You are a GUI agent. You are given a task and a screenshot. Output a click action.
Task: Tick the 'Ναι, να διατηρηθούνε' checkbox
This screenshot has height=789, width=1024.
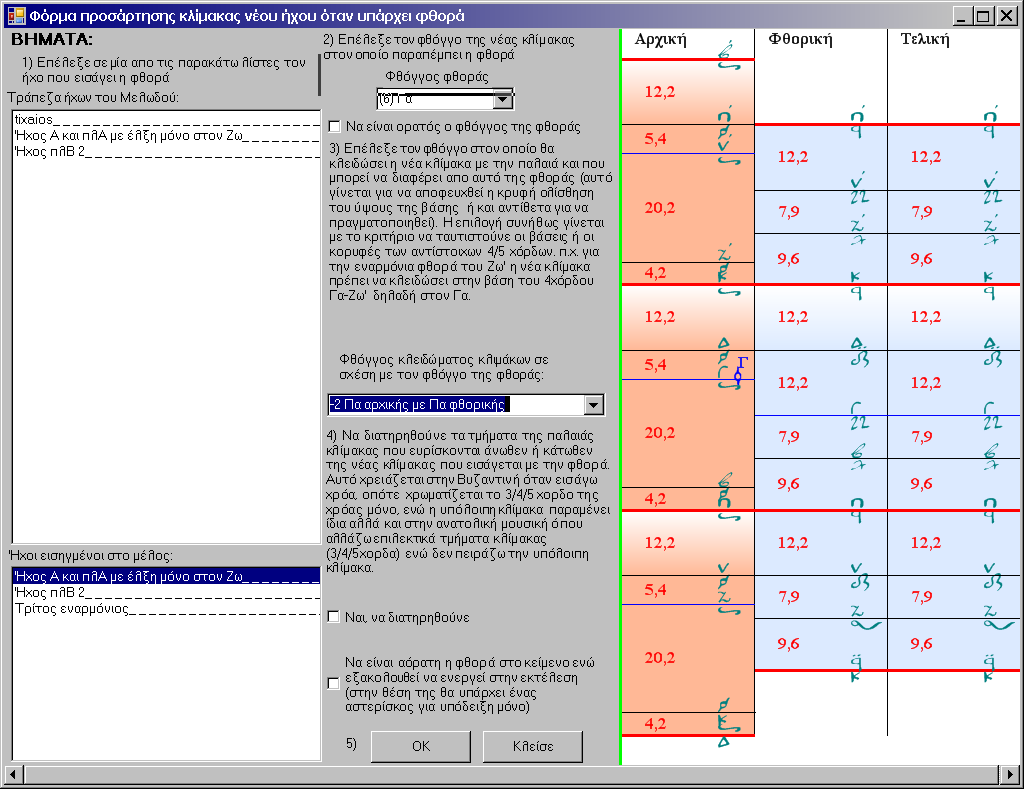click(335, 617)
